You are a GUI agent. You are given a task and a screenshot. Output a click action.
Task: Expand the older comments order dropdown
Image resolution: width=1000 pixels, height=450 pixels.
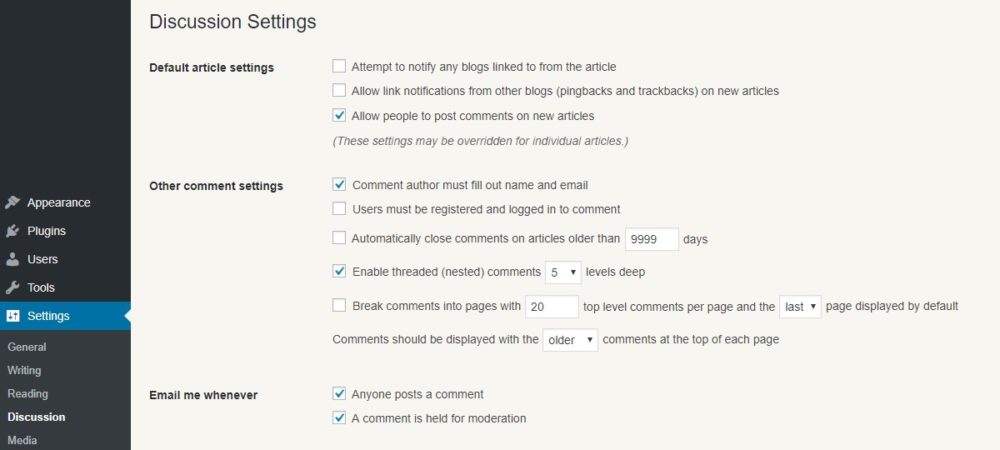point(570,340)
